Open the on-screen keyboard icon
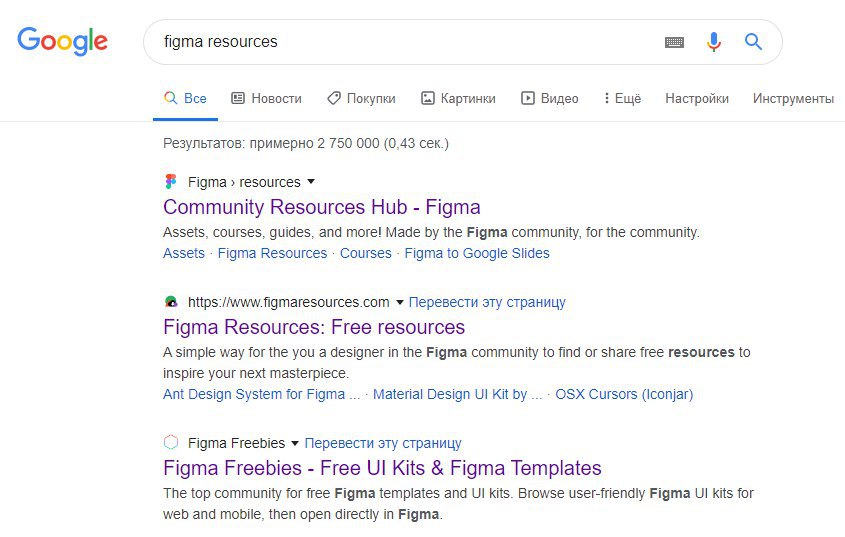 [x=674, y=42]
